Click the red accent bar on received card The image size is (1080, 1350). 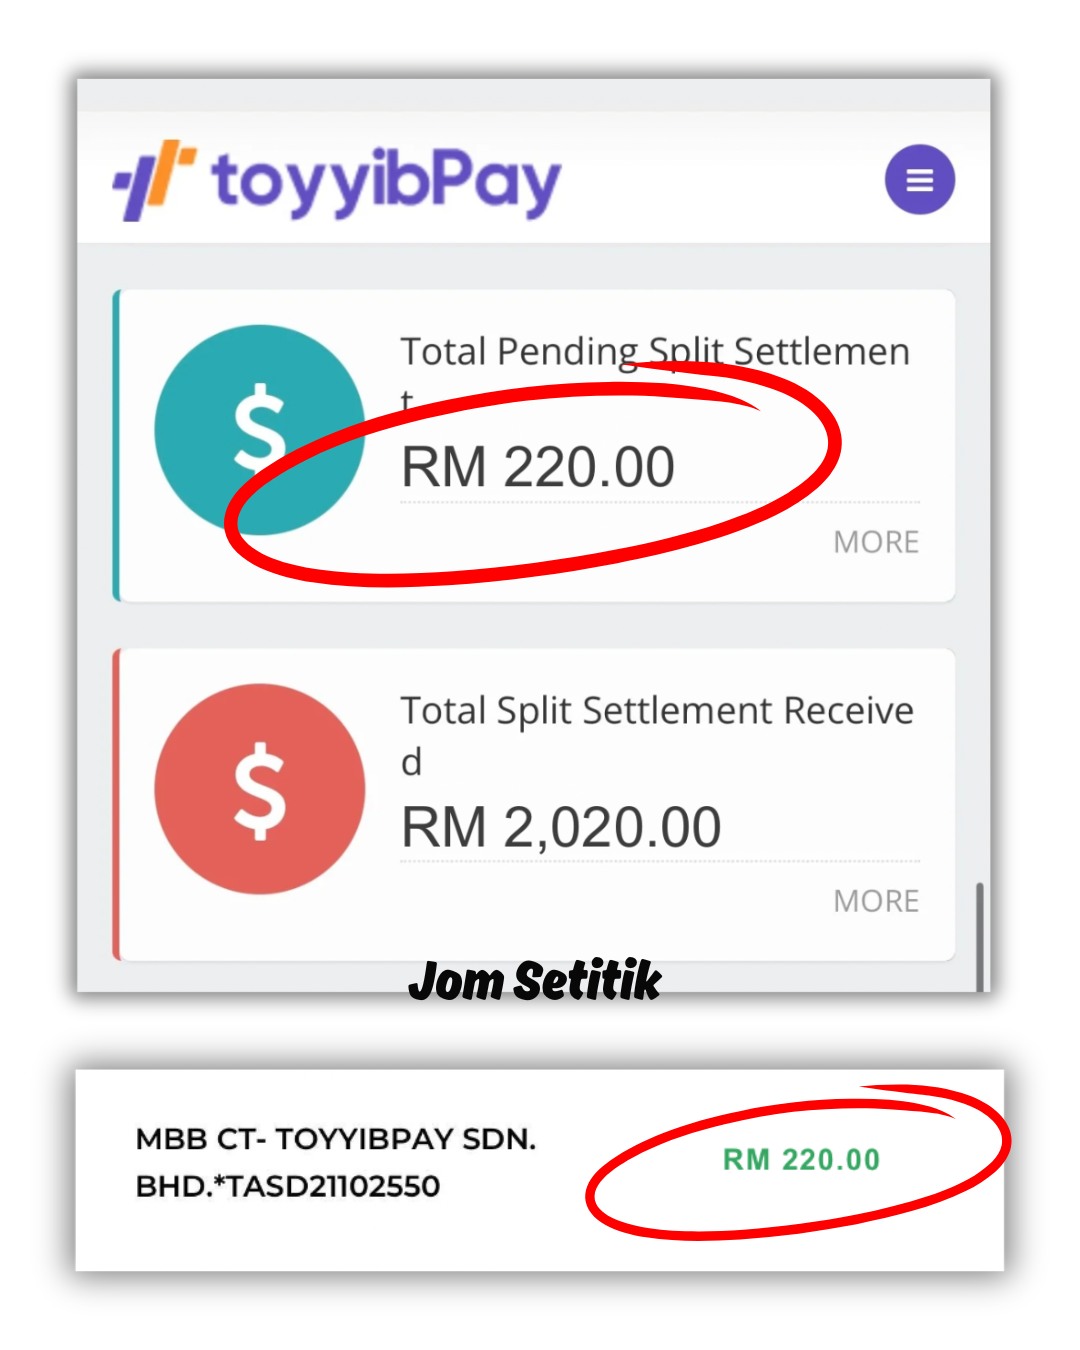pyautogui.click(x=117, y=805)
